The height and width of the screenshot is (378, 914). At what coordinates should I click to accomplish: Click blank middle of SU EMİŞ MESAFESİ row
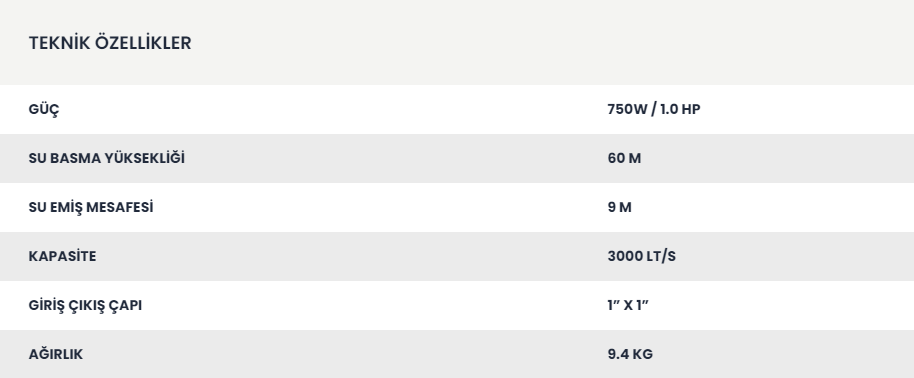(379, 207)
